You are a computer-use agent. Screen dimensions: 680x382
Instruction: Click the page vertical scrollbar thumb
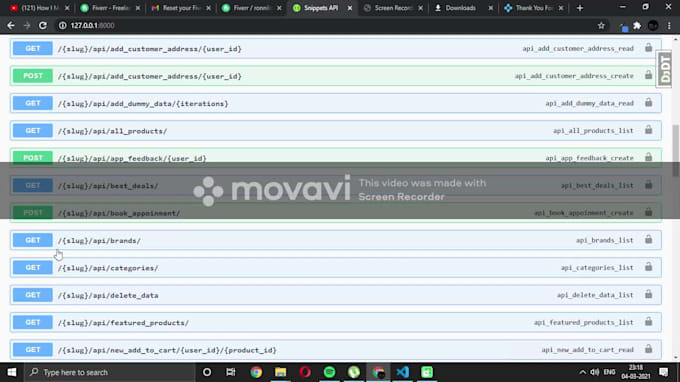[x=676, y=150]
